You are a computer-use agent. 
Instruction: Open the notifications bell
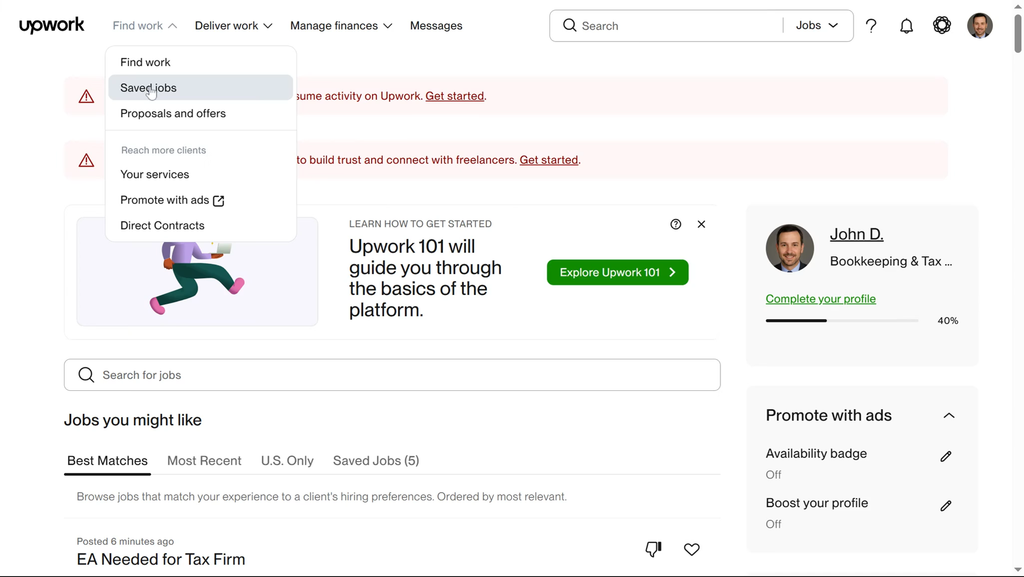click(x=906, y=26)
